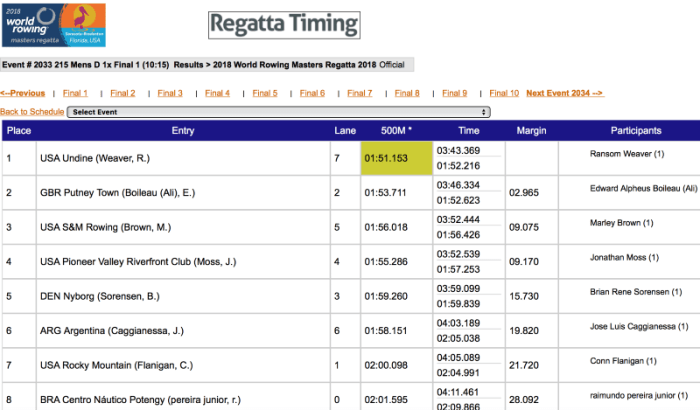
Task: Return via Back to Schedule link
Action: pyautogui.click(x=32, y=112)
